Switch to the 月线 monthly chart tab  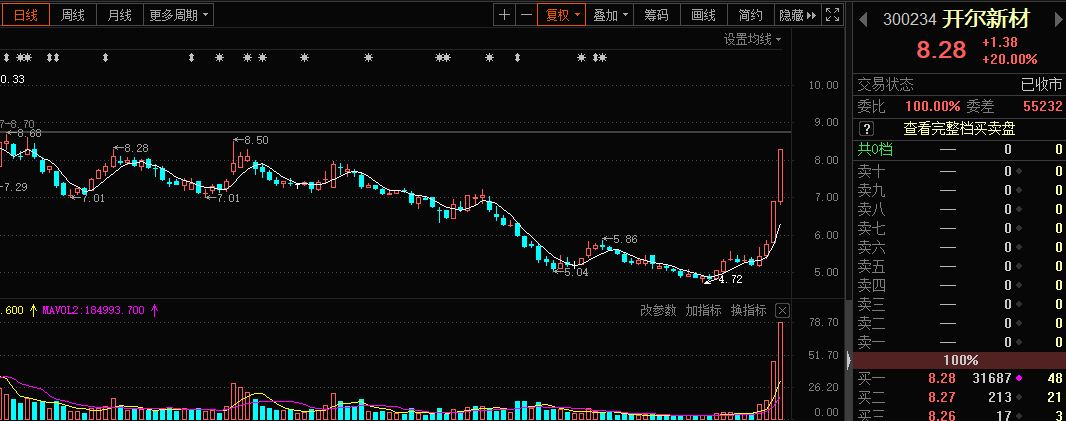click(120, 15)
